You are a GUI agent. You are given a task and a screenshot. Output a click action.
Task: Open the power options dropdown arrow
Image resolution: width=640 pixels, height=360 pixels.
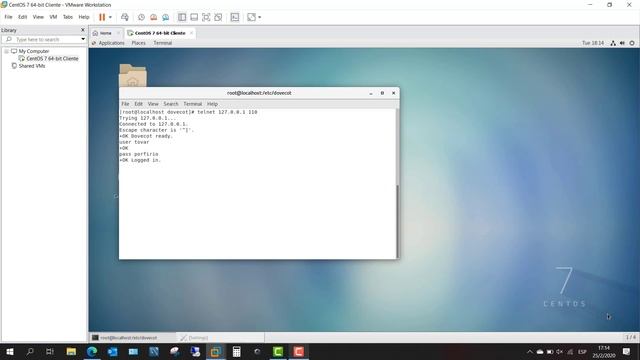[x=110, y=17]
